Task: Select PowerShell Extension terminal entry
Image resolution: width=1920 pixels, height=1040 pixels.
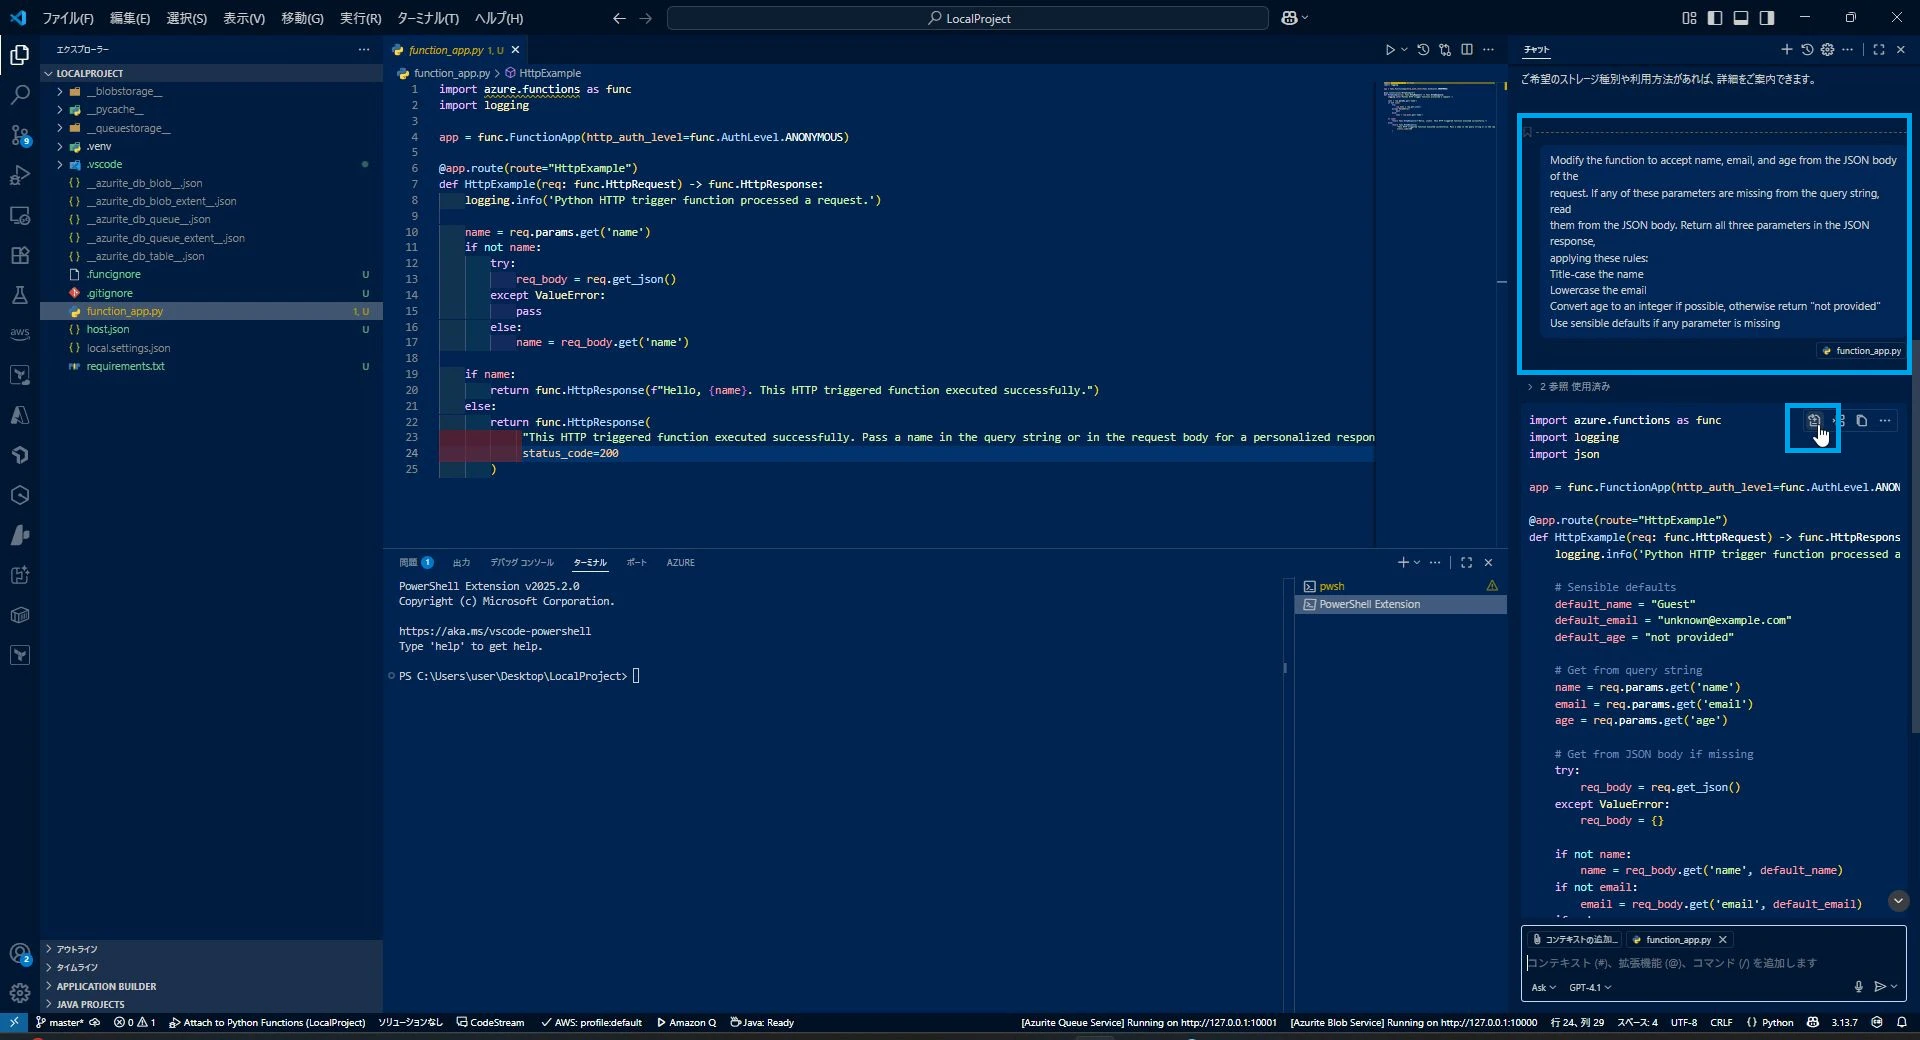Action: coord(1400,604)
